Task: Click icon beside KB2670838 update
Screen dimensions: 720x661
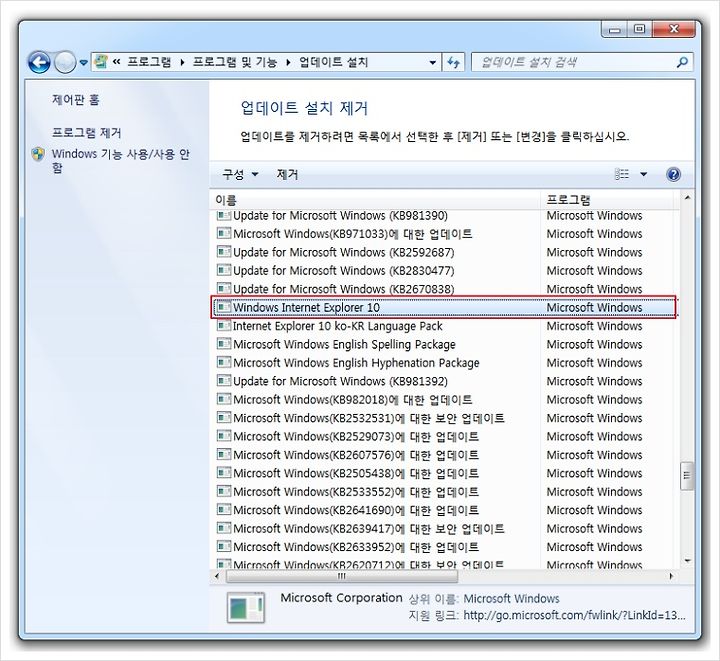Action: 224,288
